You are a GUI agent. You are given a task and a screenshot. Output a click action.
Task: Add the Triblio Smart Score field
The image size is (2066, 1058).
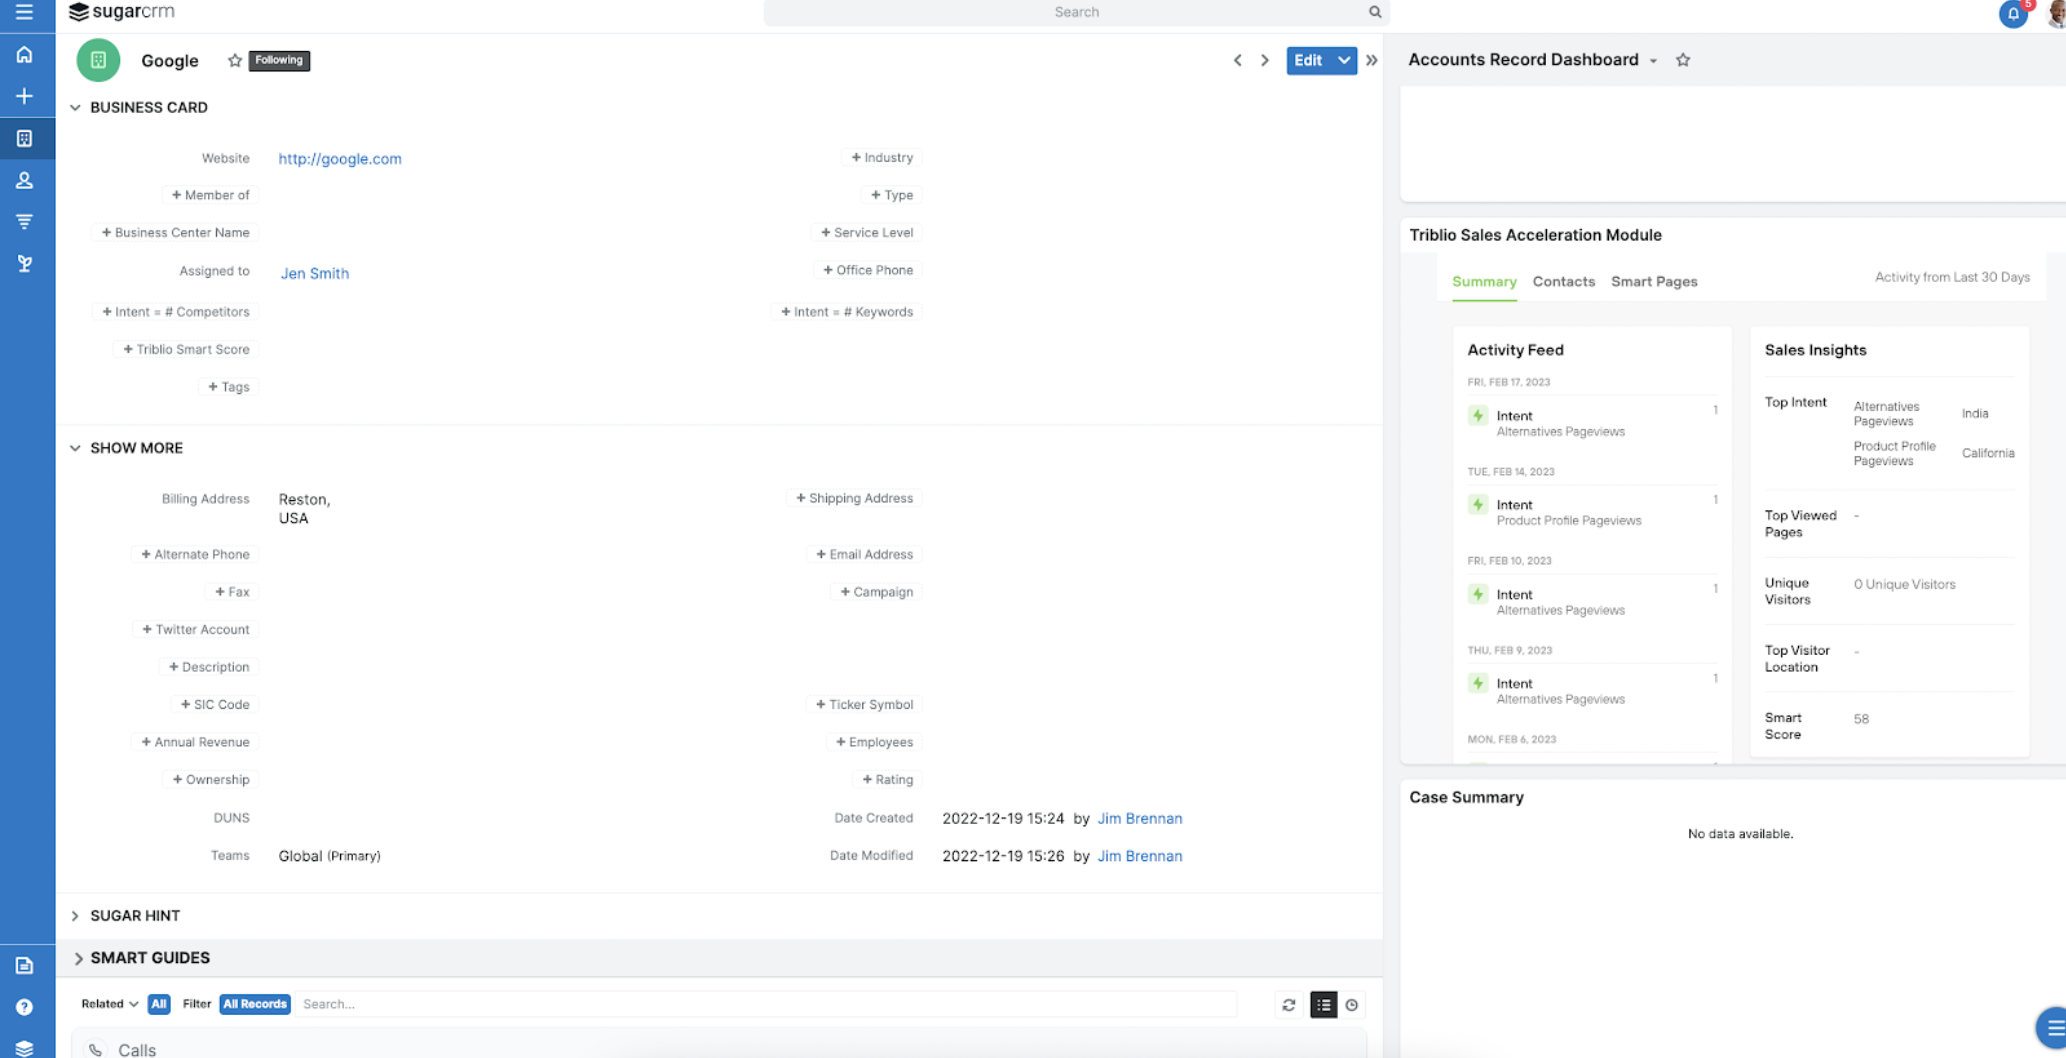tap(186, 349)
